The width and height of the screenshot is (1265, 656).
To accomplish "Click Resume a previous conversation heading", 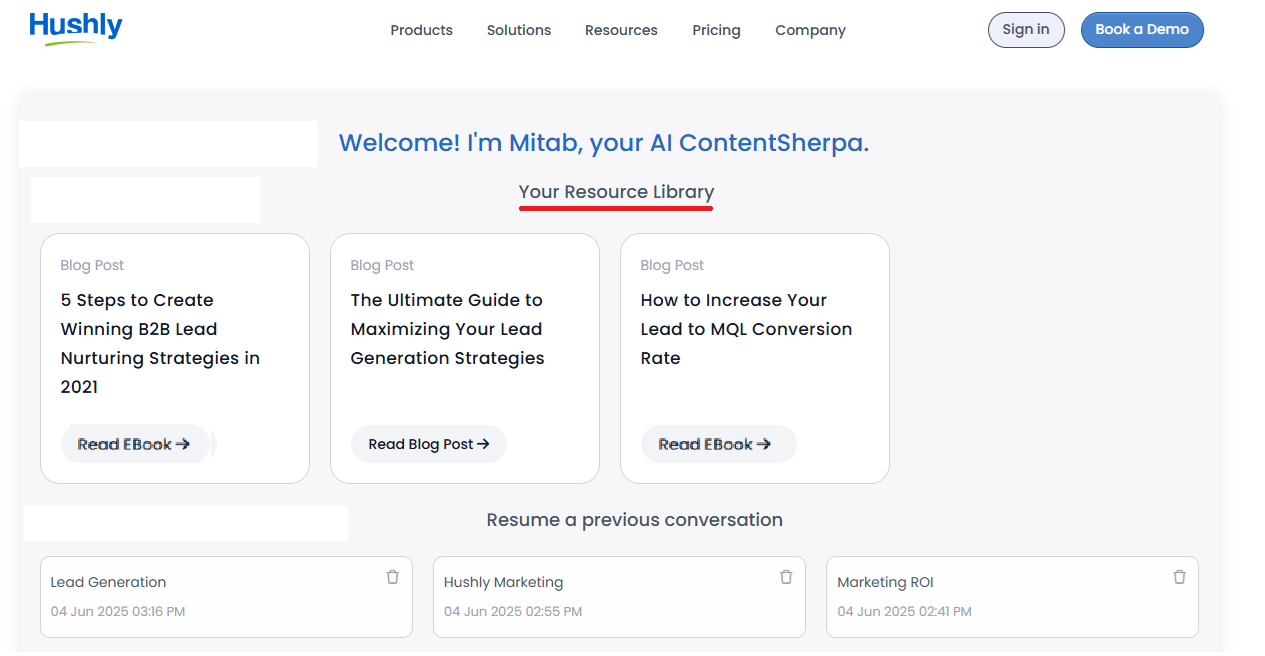I will pos(634,520).
